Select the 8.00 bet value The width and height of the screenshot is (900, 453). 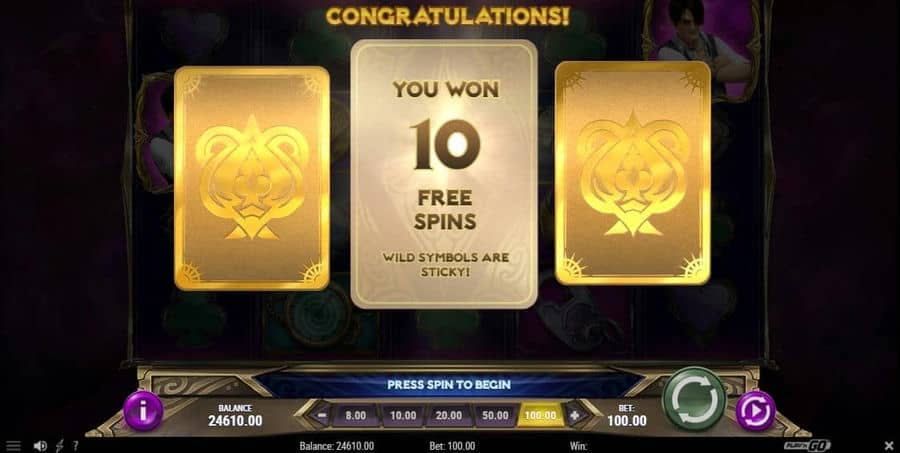[x=356, y=415]
